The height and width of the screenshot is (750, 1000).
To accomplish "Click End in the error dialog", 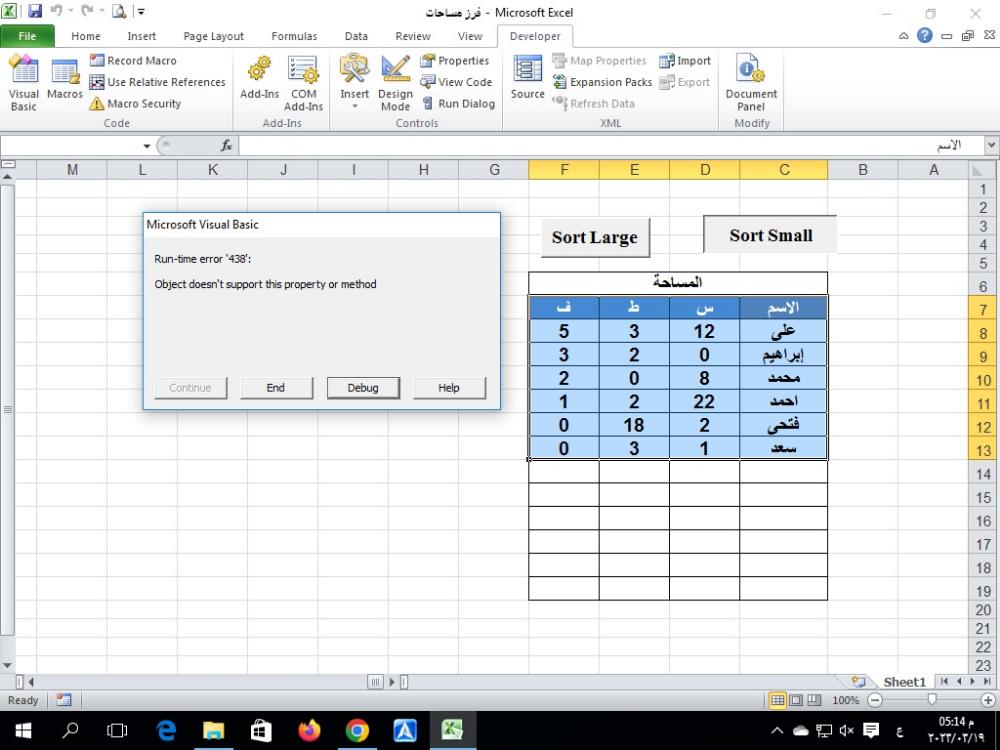I will (x=276, y=388).
